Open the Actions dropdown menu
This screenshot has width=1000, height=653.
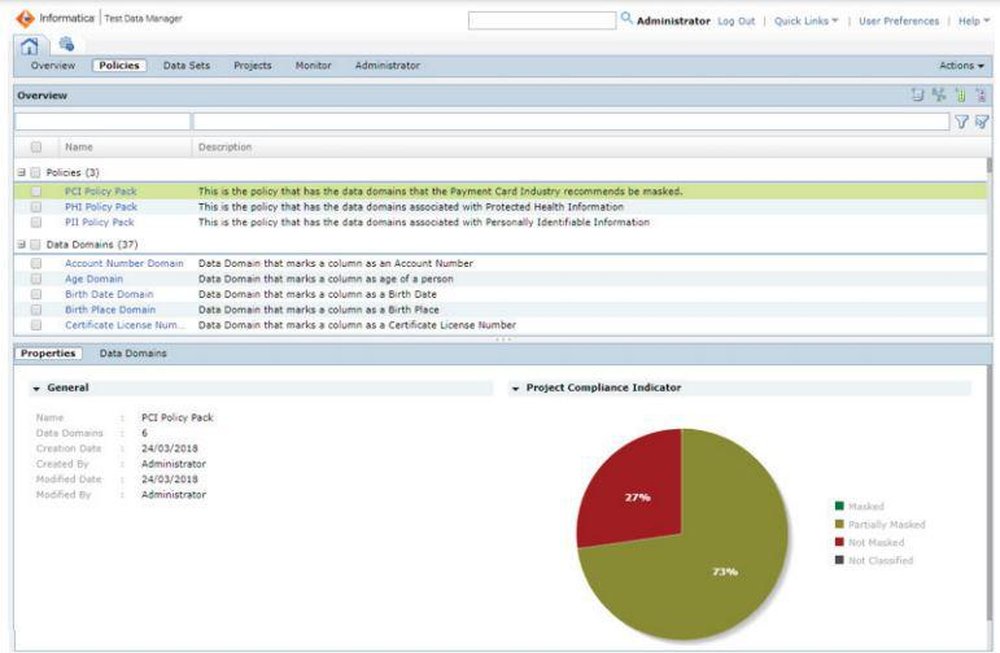coord(961,66)
